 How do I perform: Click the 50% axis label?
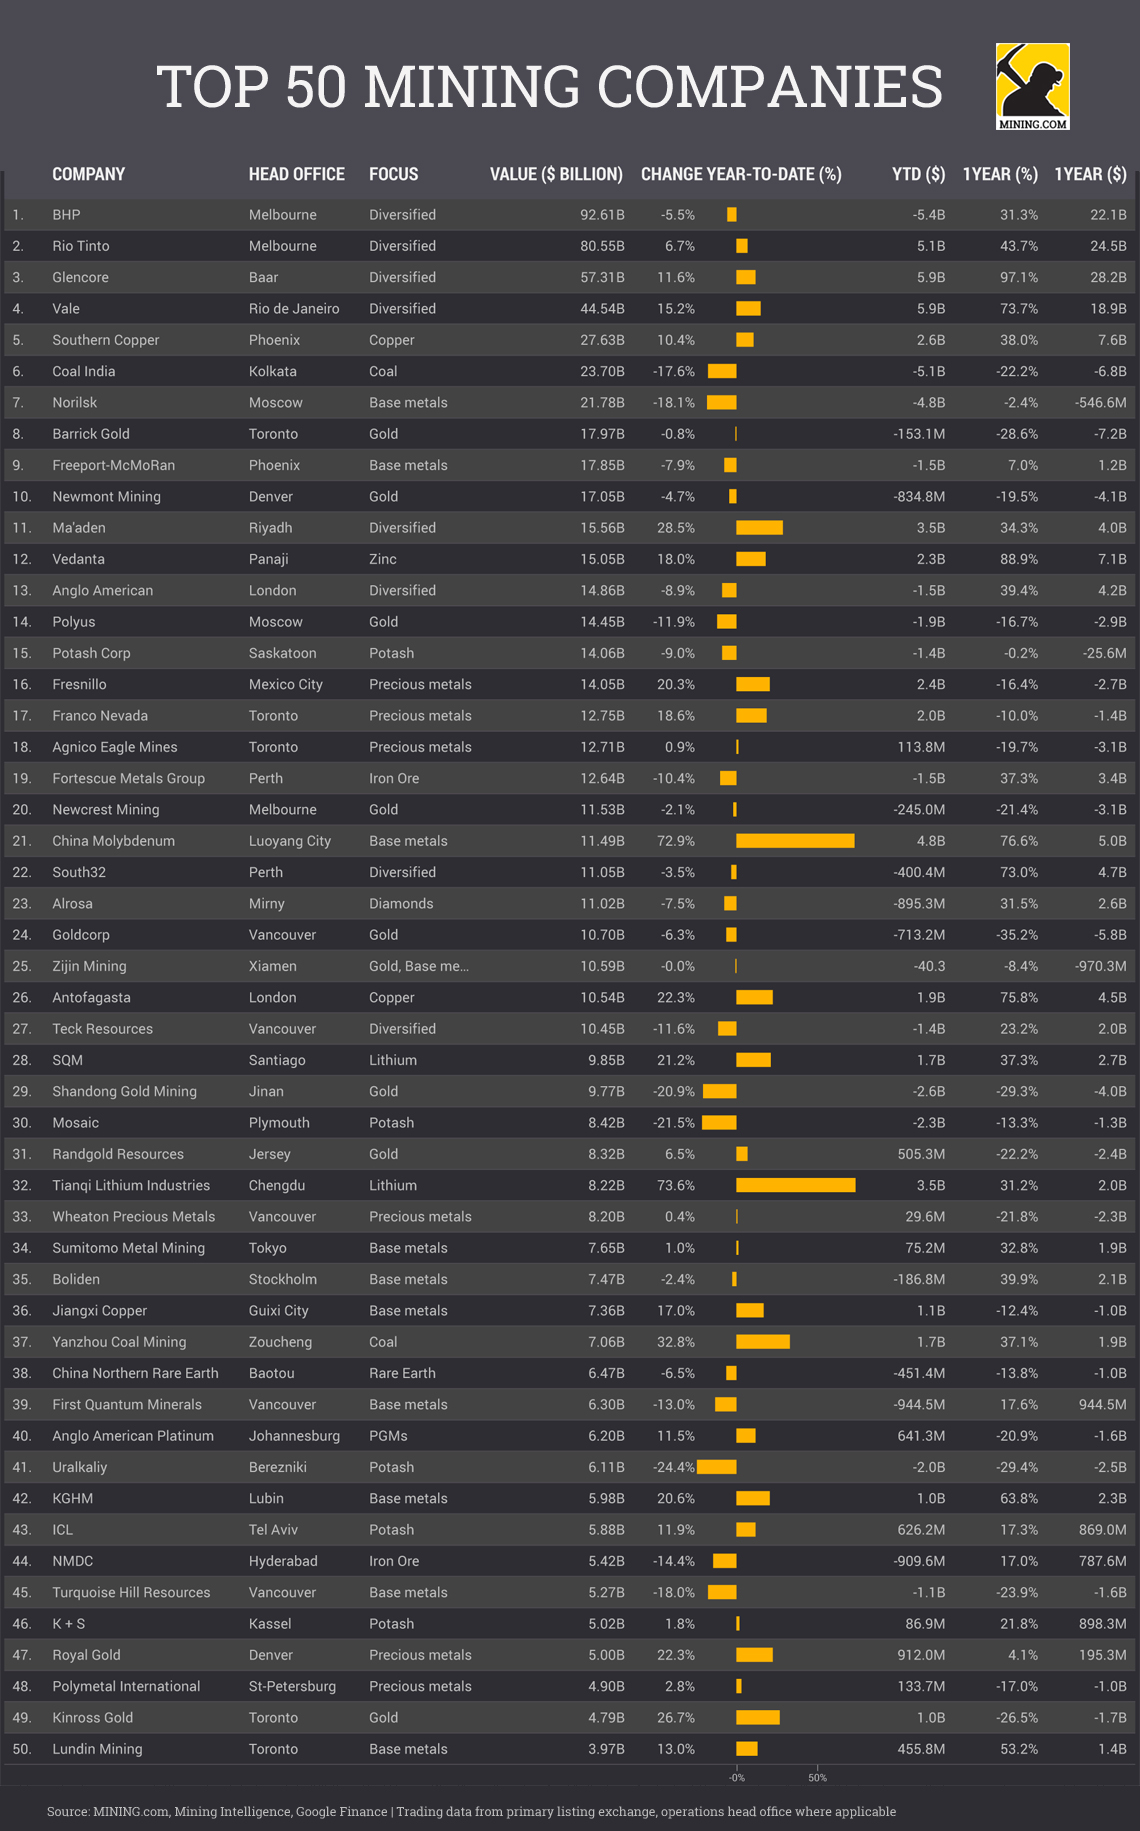click(x=817, y=1777)
